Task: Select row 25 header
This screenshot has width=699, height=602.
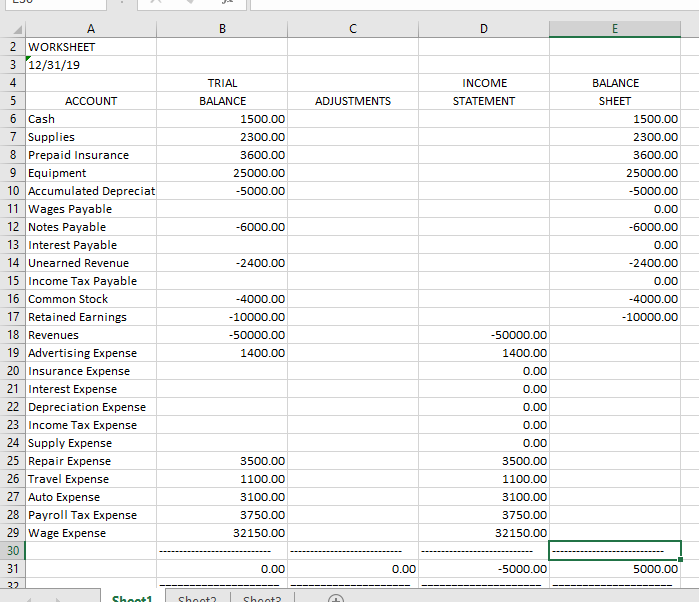Action: [x=13, y=461]
